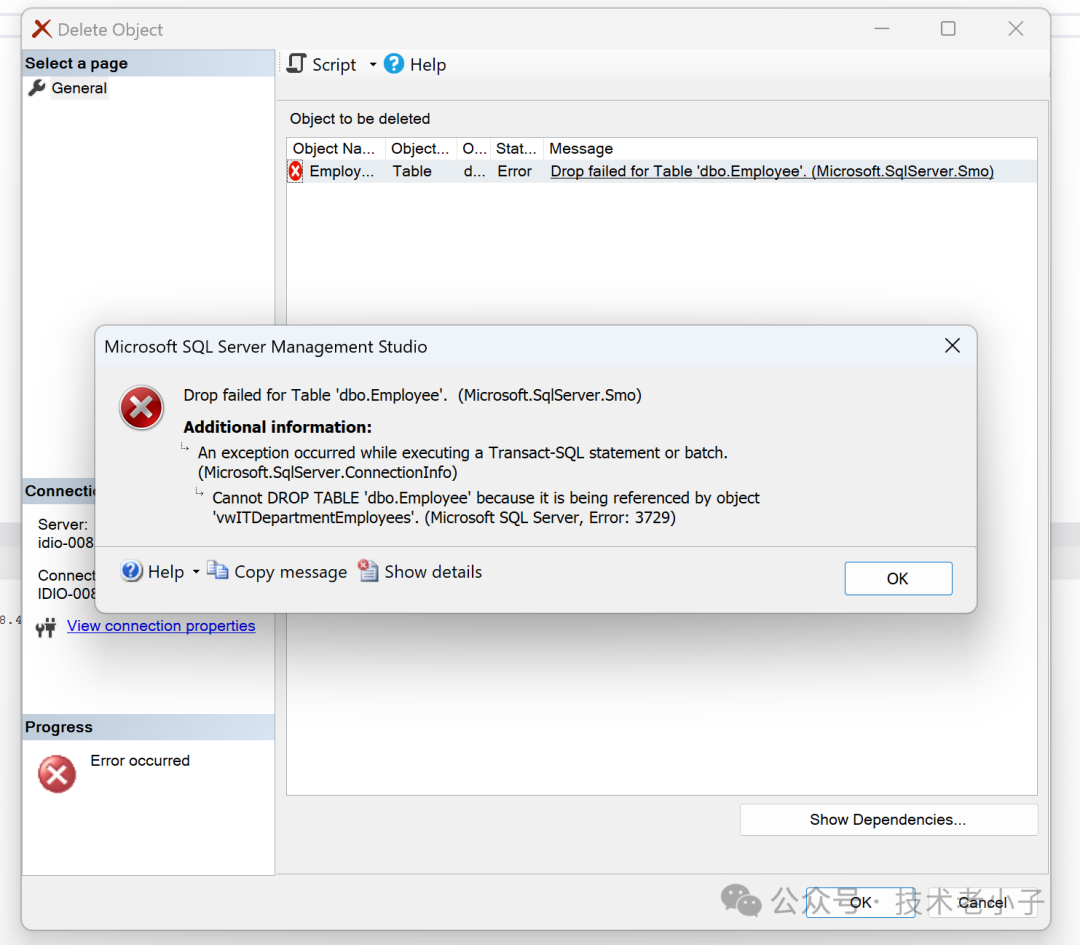Click the Object Name column header
The width and height of the screenshot is (1080, 945).
334,148
